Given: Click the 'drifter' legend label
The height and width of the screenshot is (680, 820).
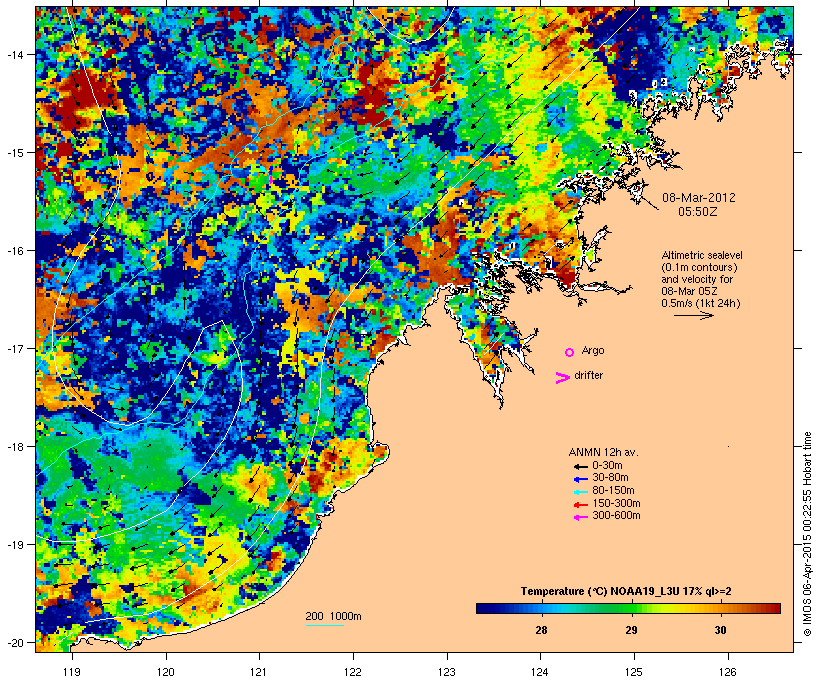Looking at the screenshot, I should point(588,376).
